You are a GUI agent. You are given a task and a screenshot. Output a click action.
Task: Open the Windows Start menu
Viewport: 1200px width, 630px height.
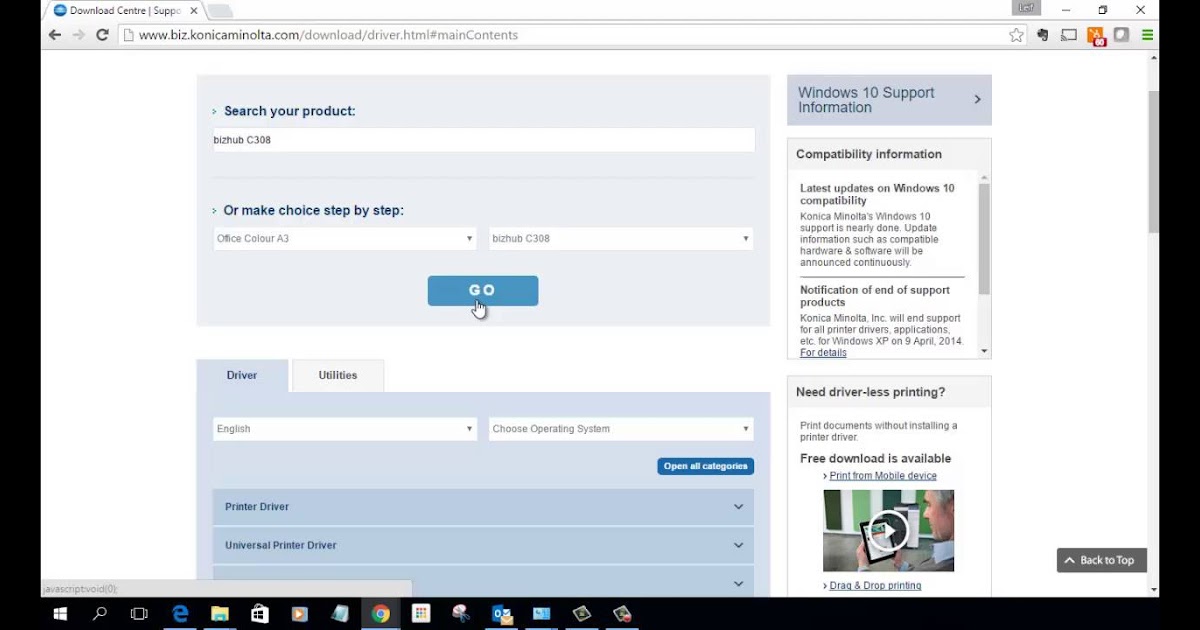point(59,614)
